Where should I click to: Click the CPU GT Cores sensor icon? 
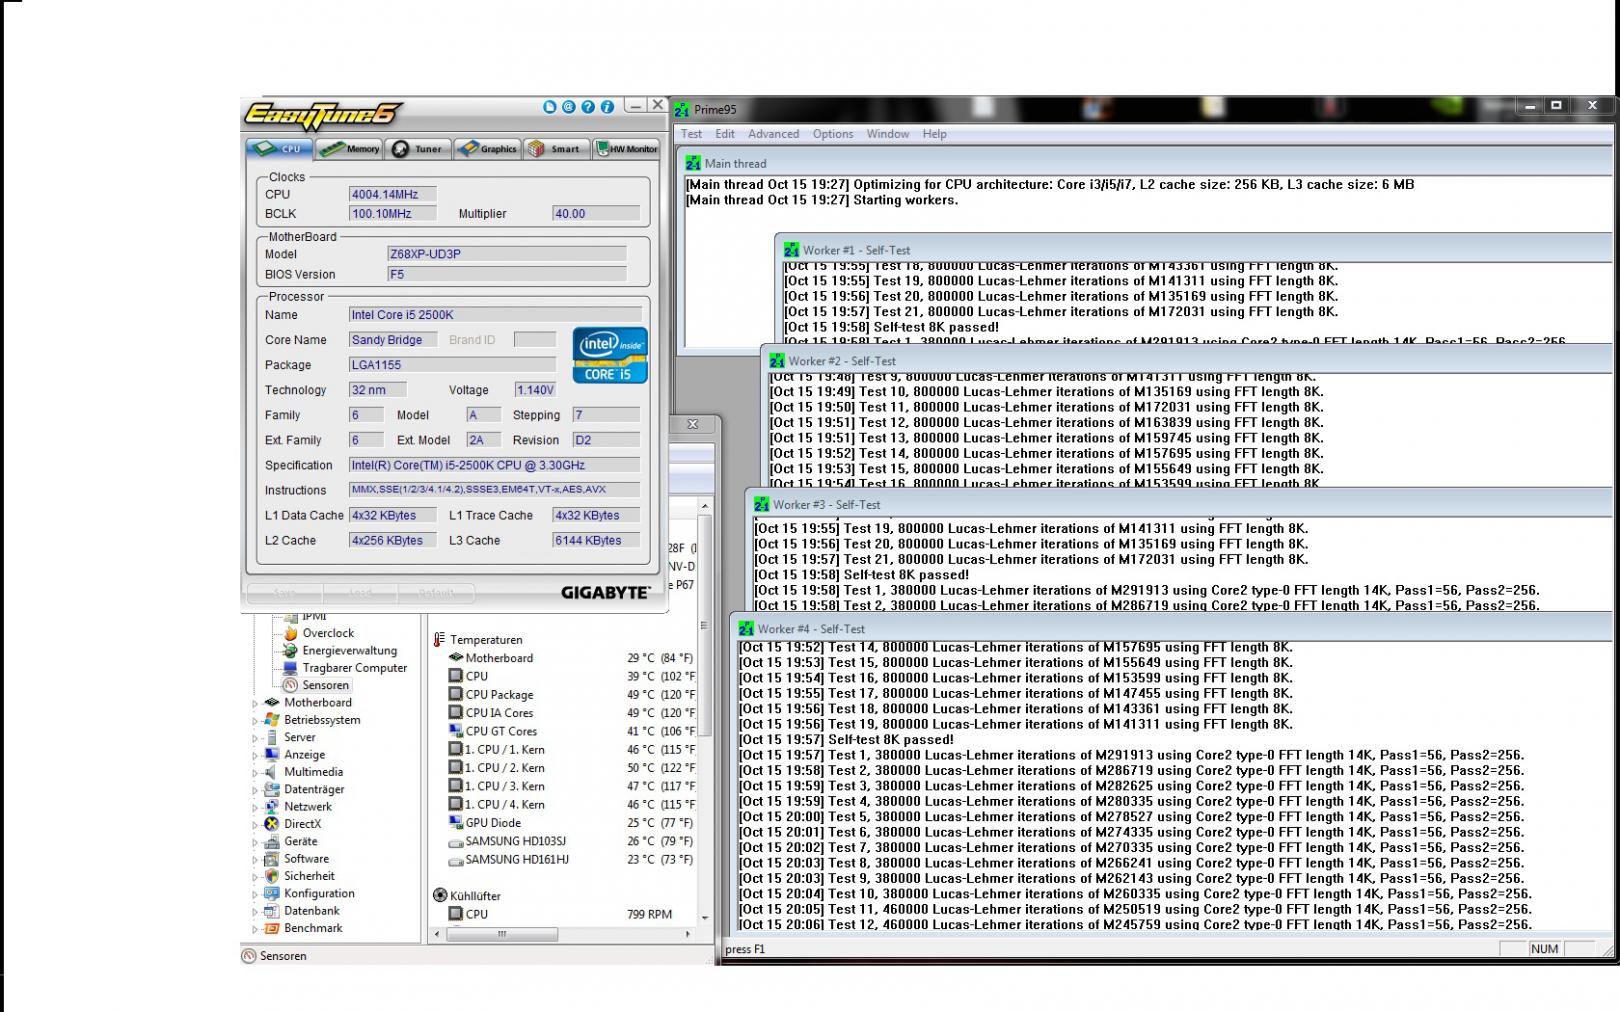point(456,731)
